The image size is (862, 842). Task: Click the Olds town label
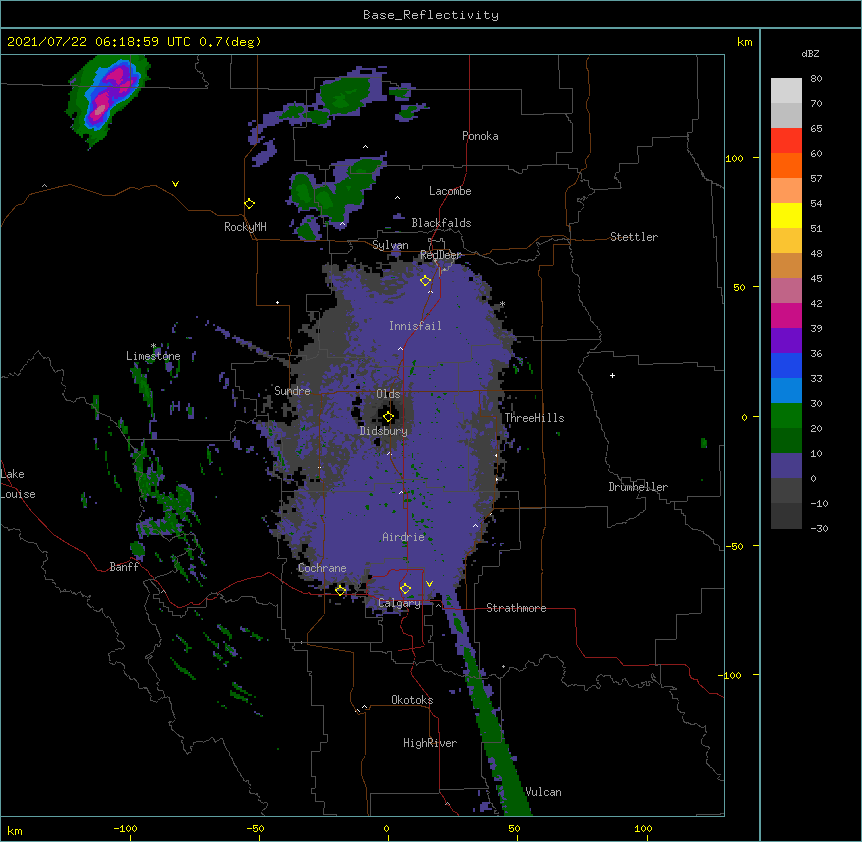pyautogui.click(x=388, y=394)
